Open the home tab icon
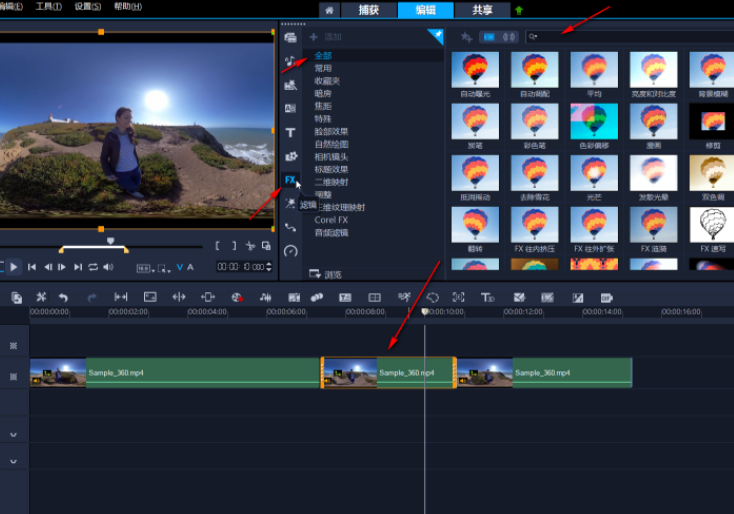734x514 pixels. pyautogui.click(x=328, y=10)
